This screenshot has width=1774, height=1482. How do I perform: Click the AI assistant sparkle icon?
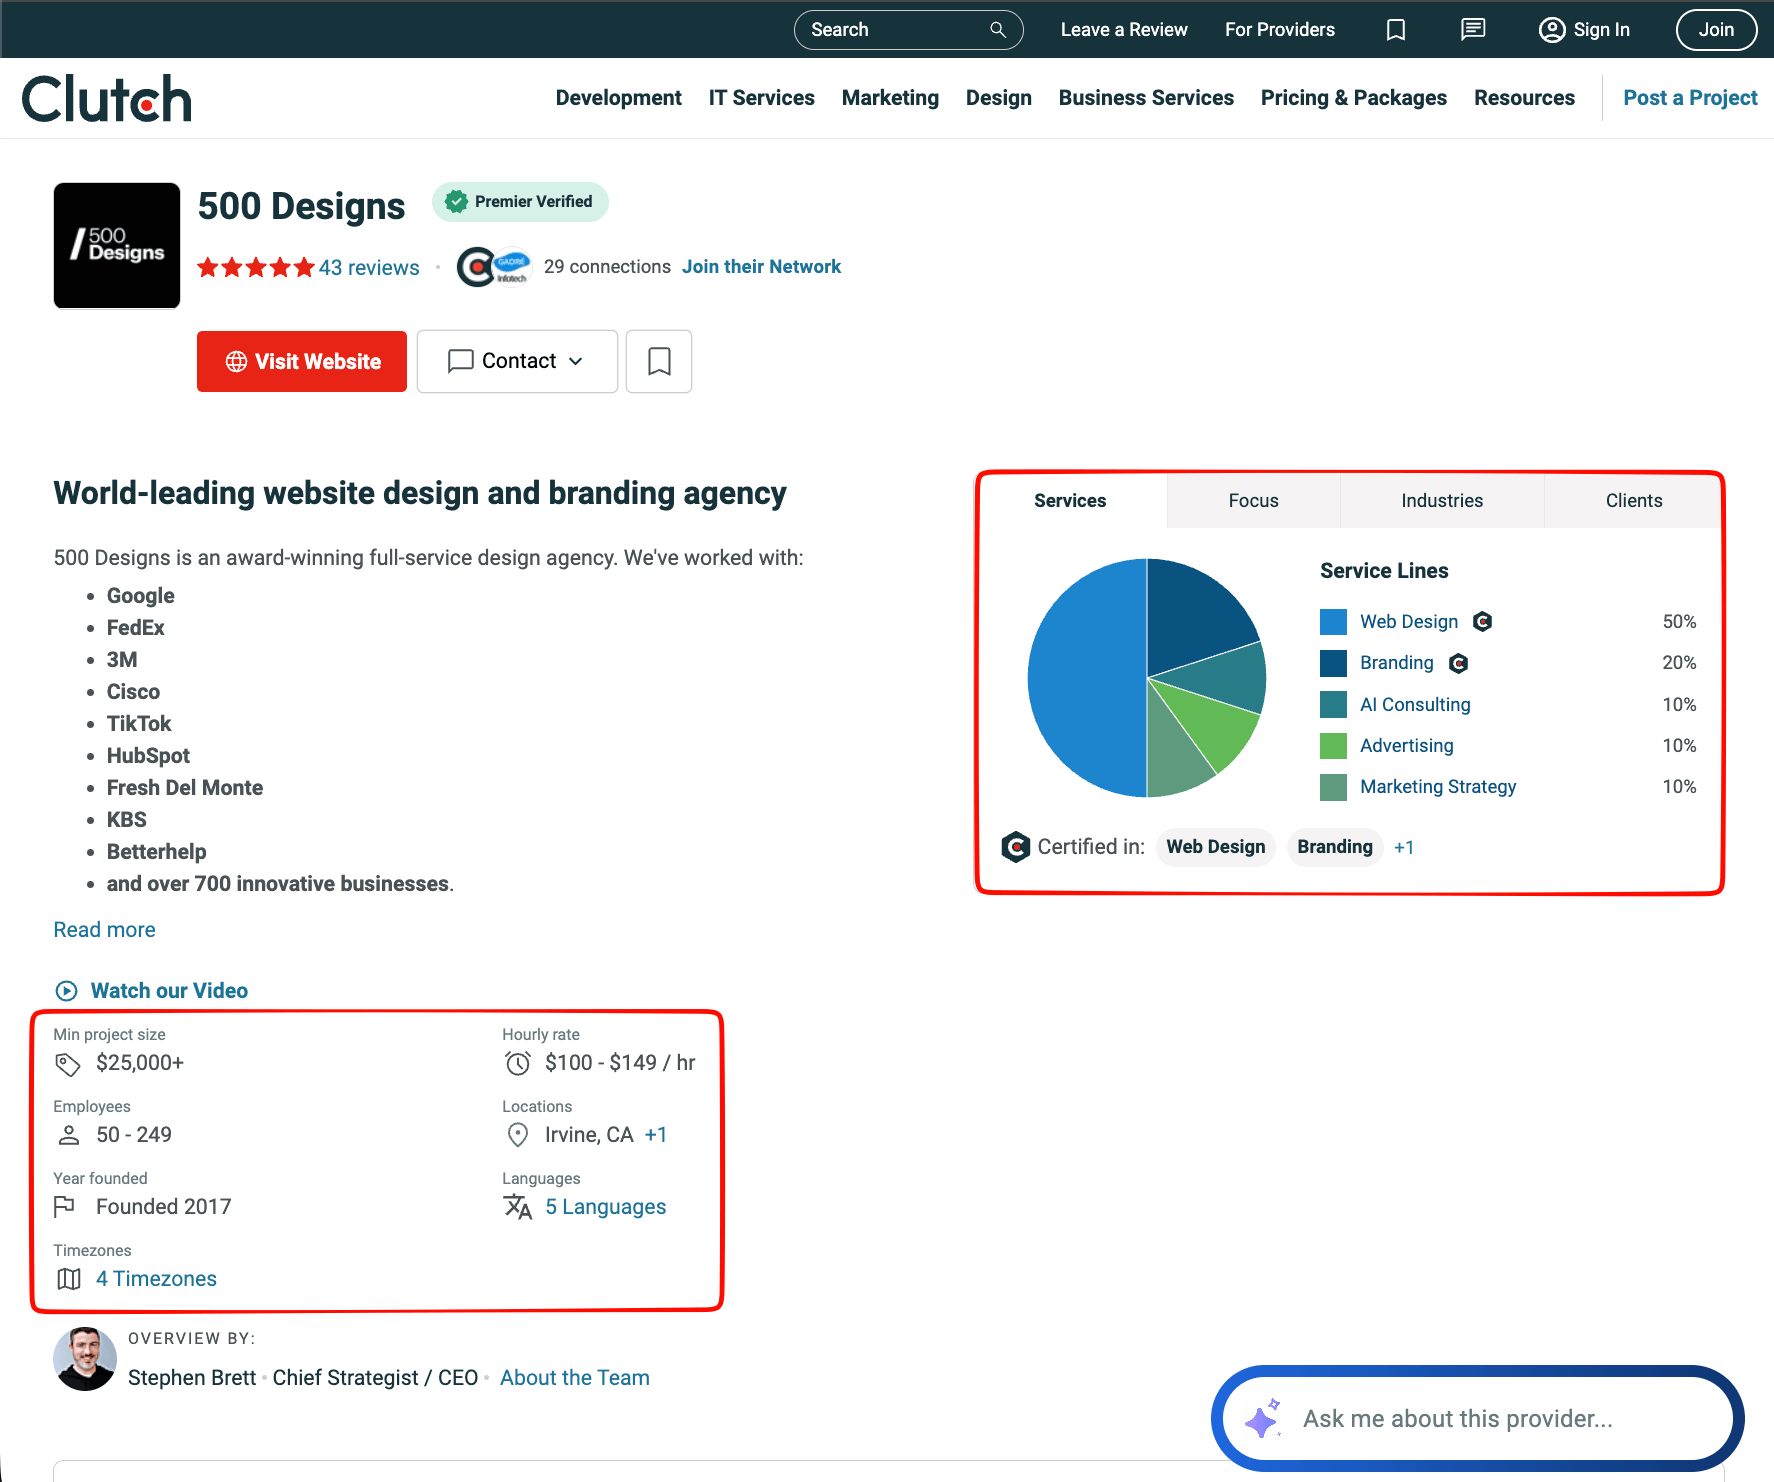pos(1262,1418)
